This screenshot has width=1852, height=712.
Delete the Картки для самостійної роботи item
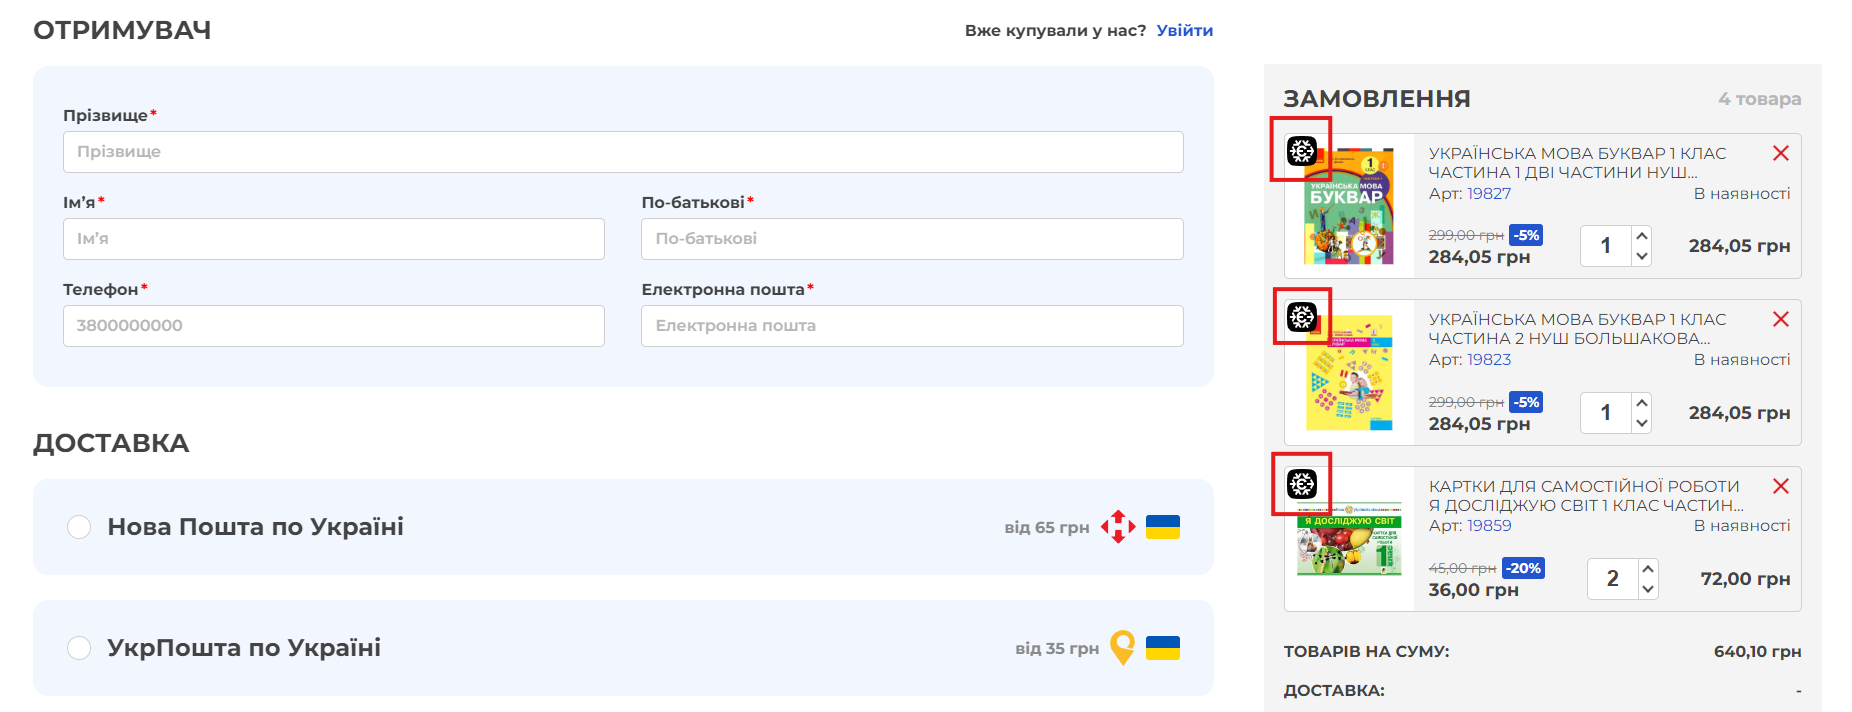coord(1780,486)
